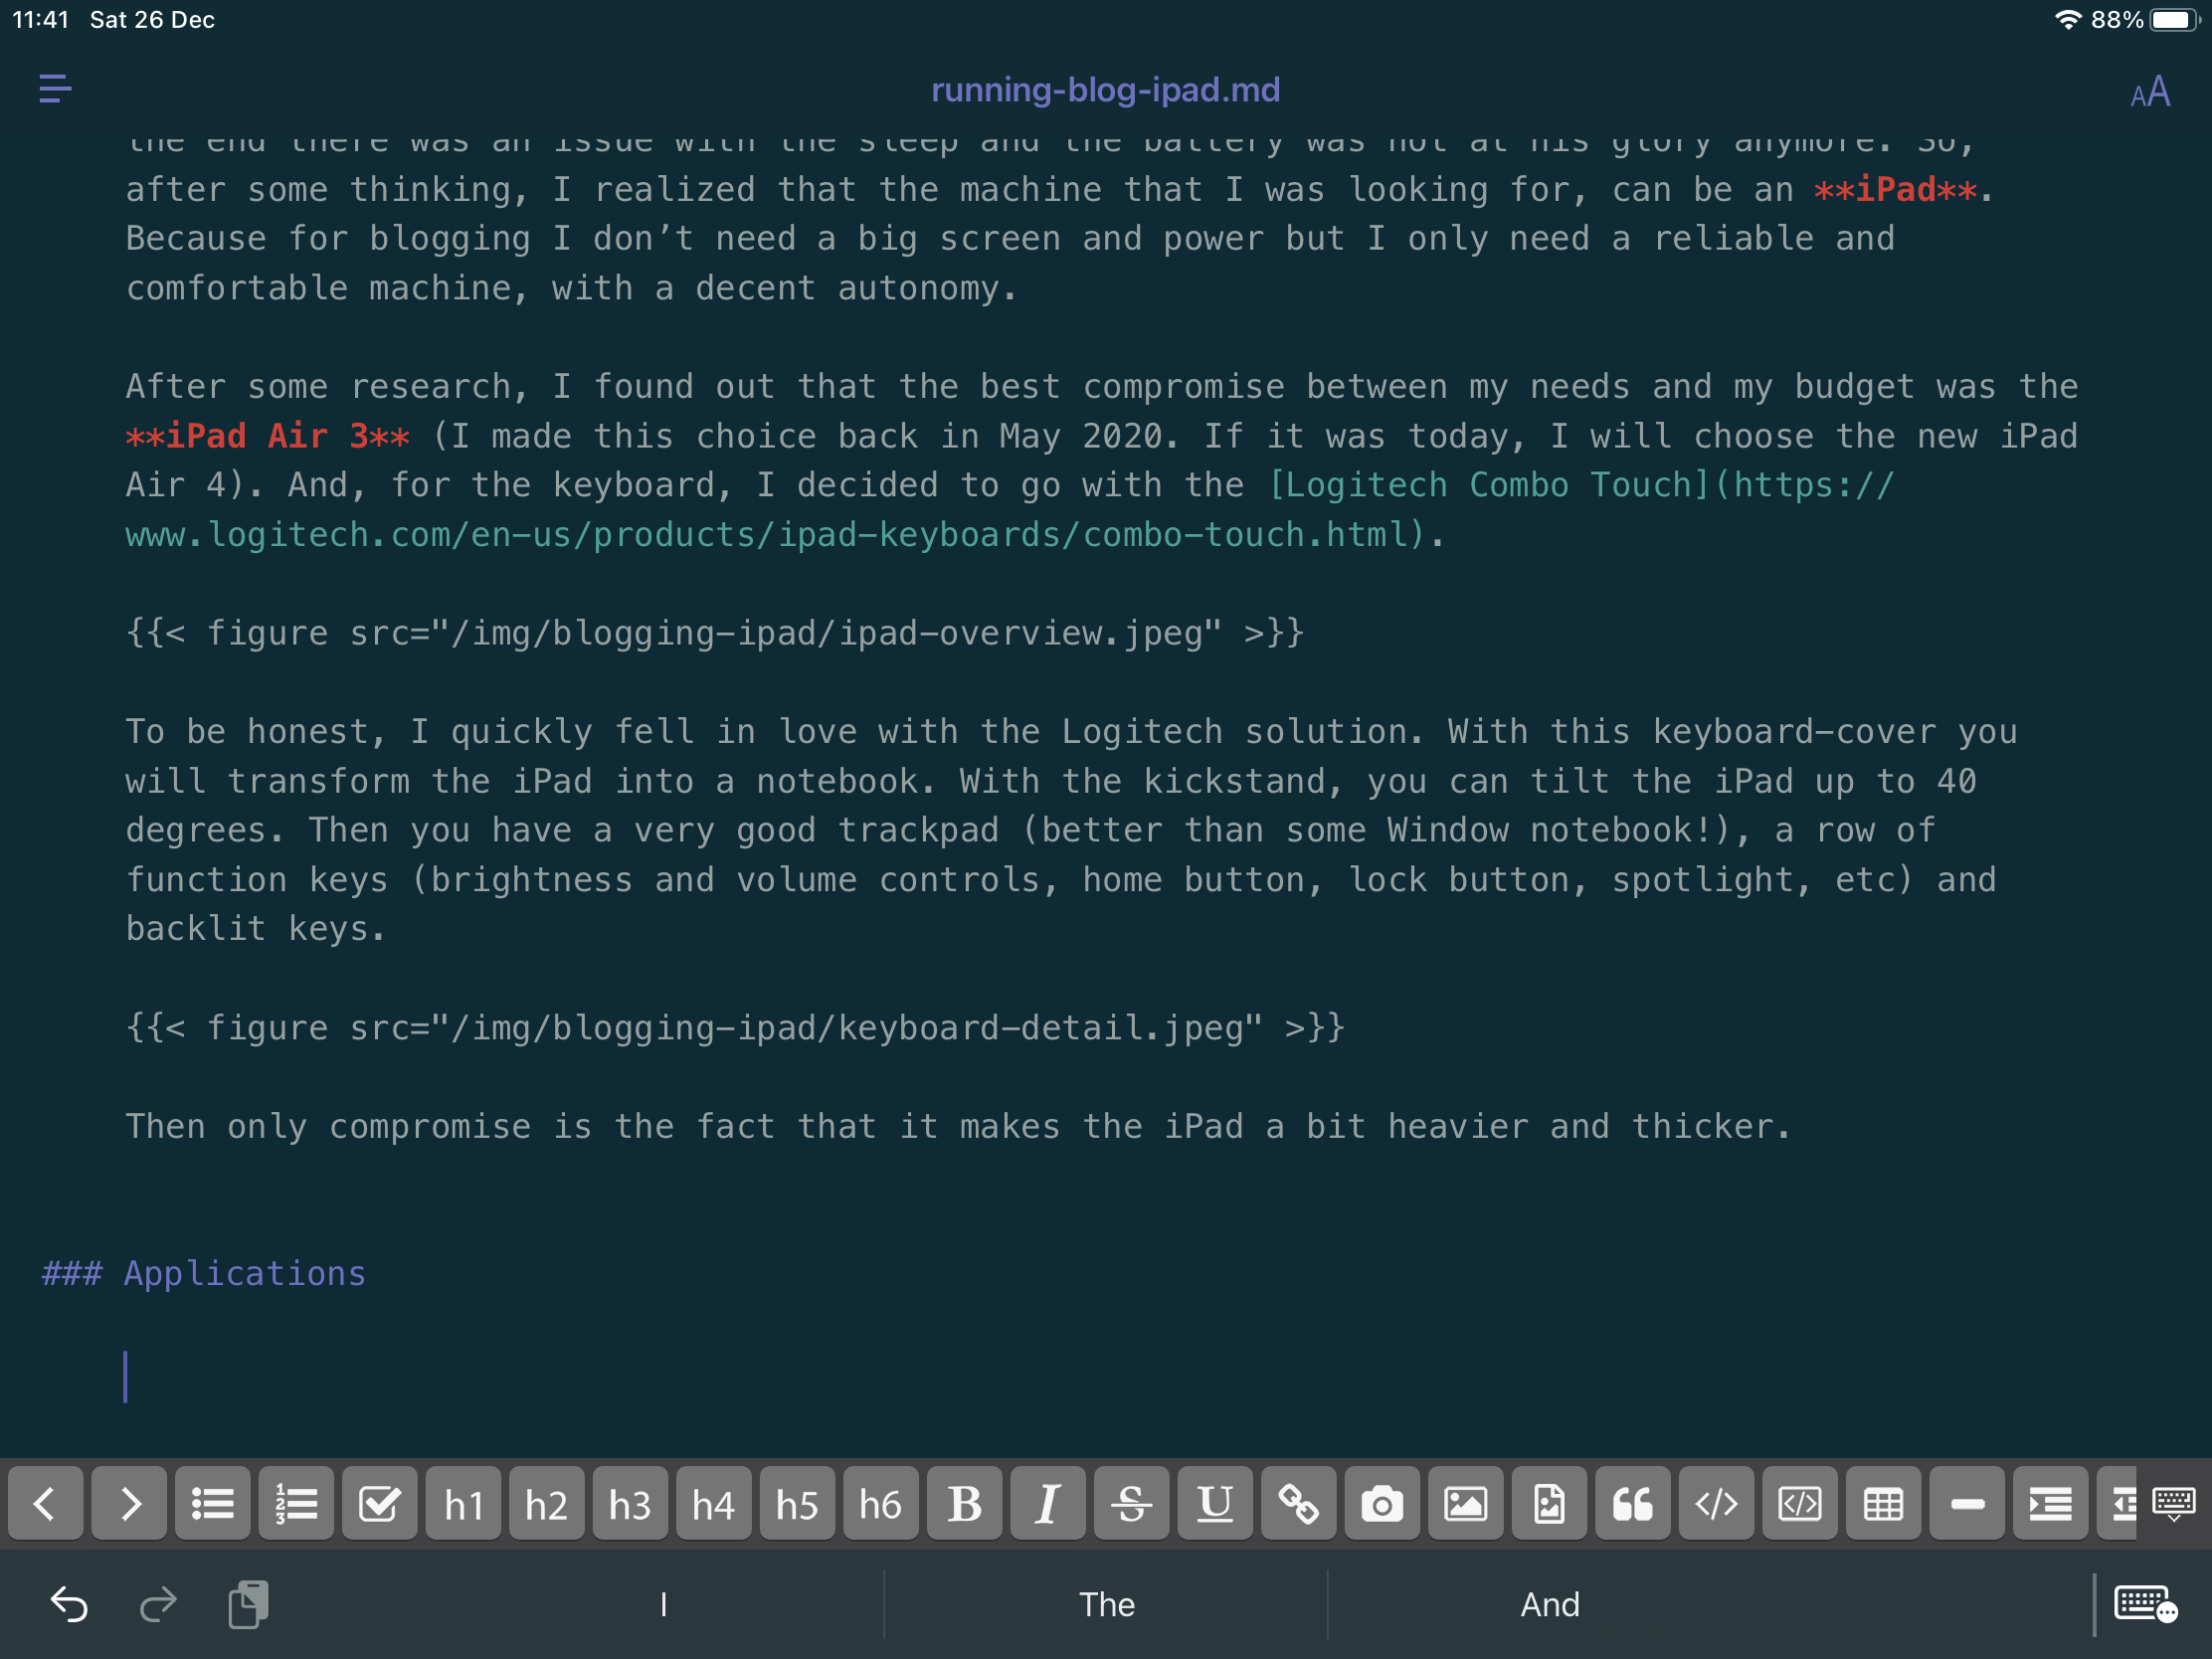Toggle underline formatting
The height and width of the screenshot is (1659, 2212).
[x=1215, y=1503]
